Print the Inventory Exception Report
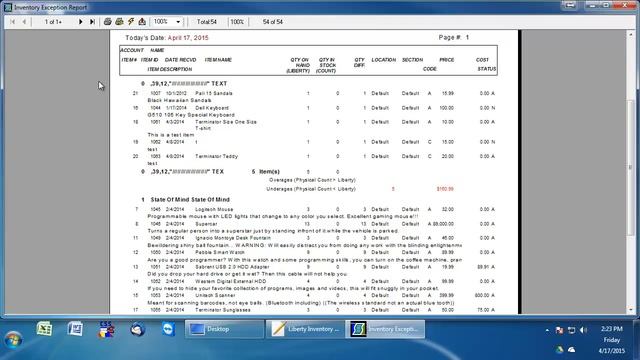This screenshot has height=360, width=640. click(x=107, y=22)
